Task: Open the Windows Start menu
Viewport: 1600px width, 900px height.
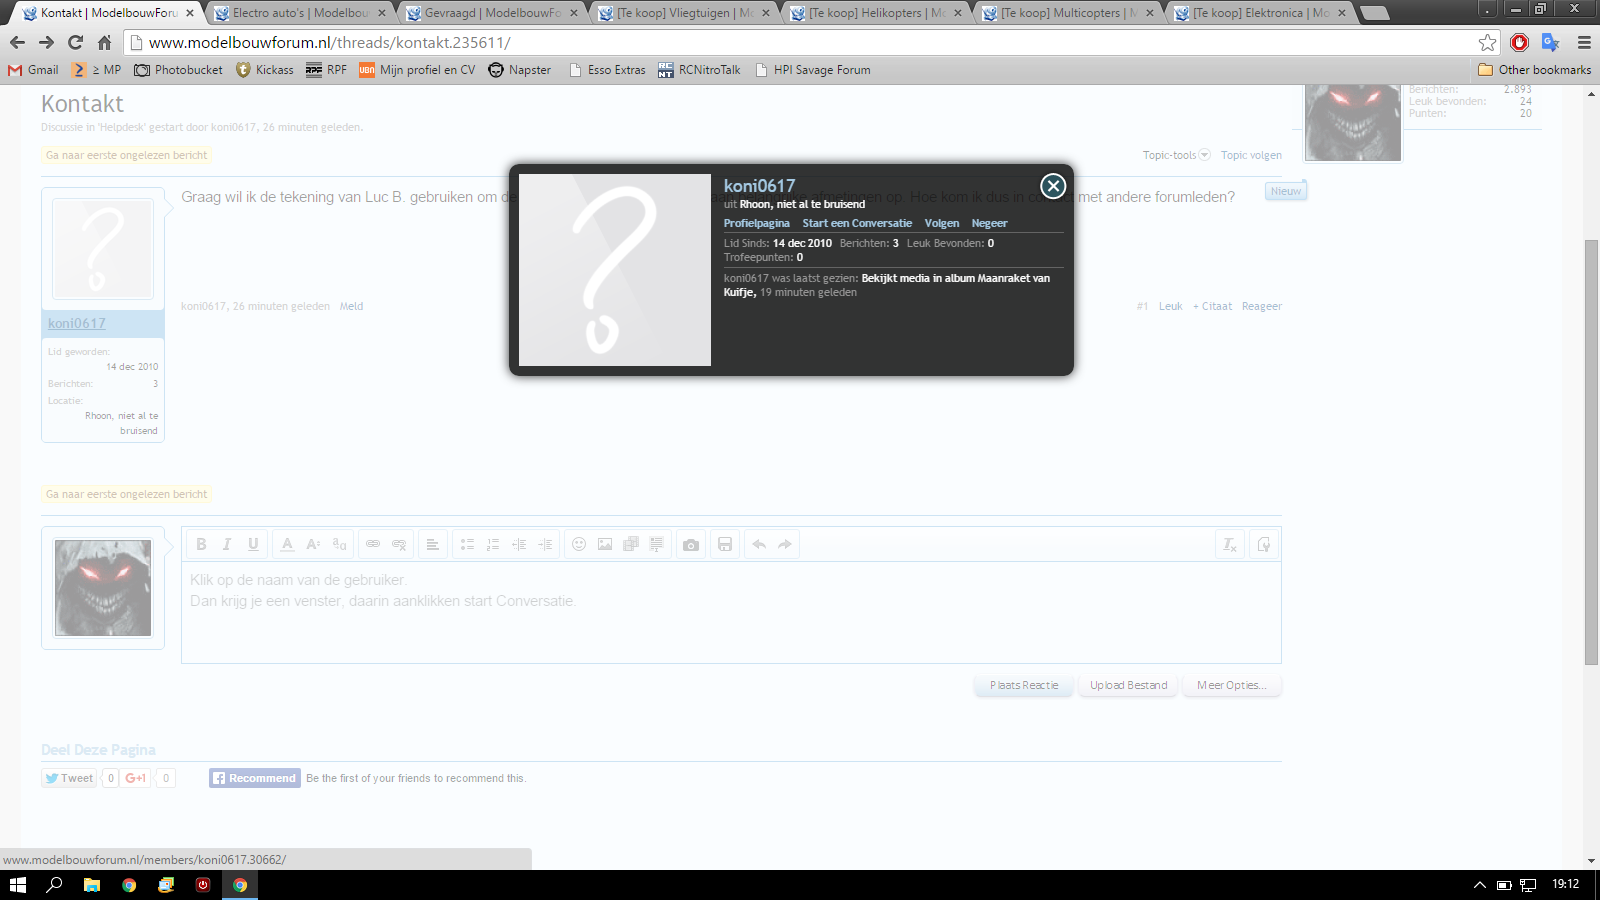Action: 17,885
